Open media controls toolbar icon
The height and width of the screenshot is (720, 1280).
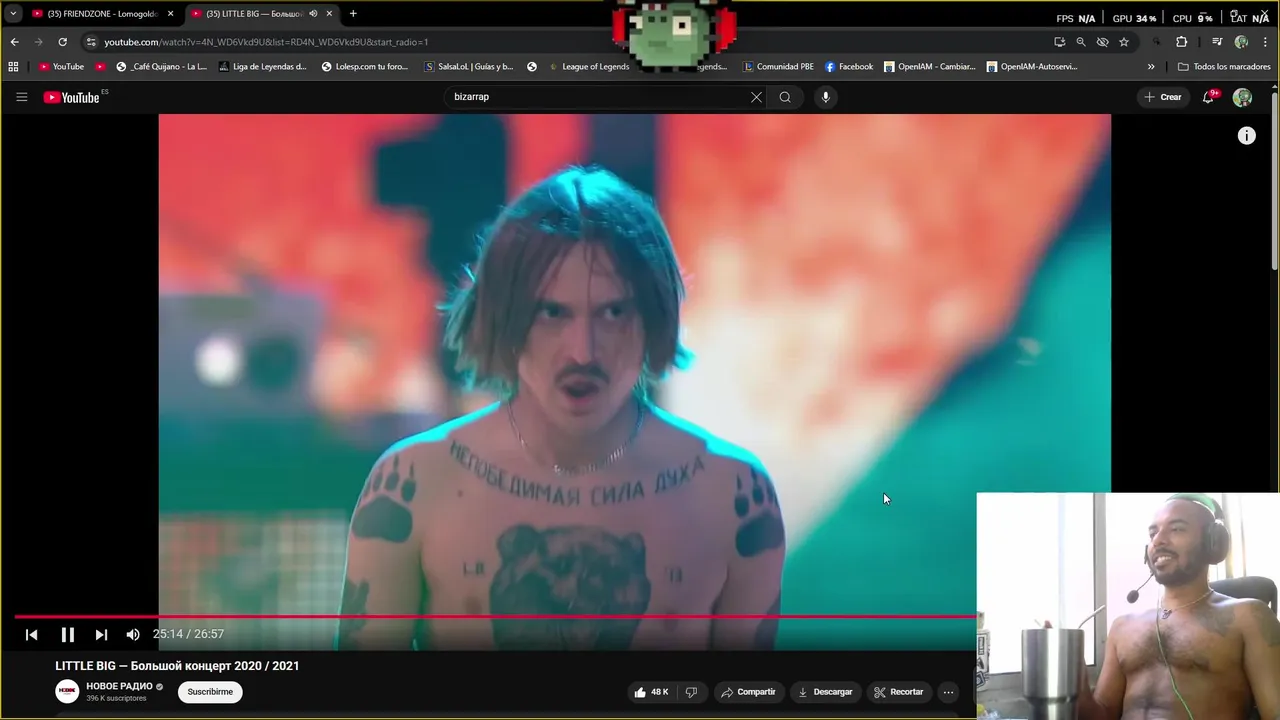1217,42
